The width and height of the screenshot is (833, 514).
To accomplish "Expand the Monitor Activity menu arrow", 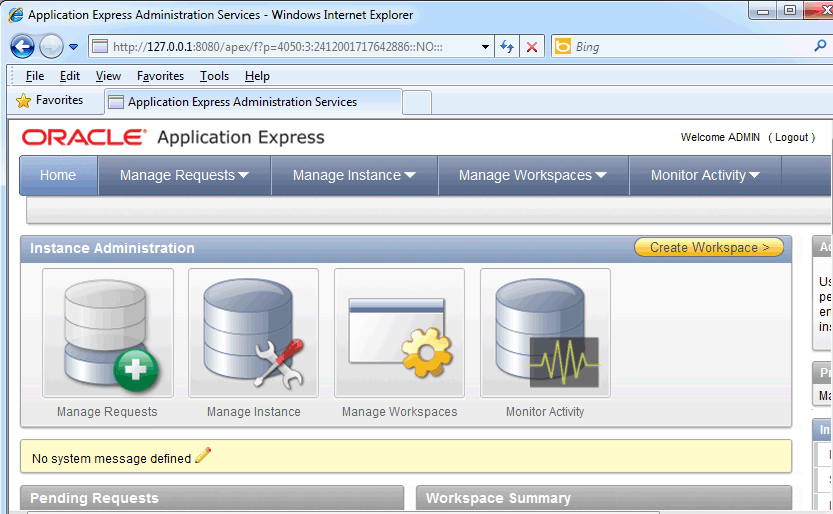I will tap(754, 175).
